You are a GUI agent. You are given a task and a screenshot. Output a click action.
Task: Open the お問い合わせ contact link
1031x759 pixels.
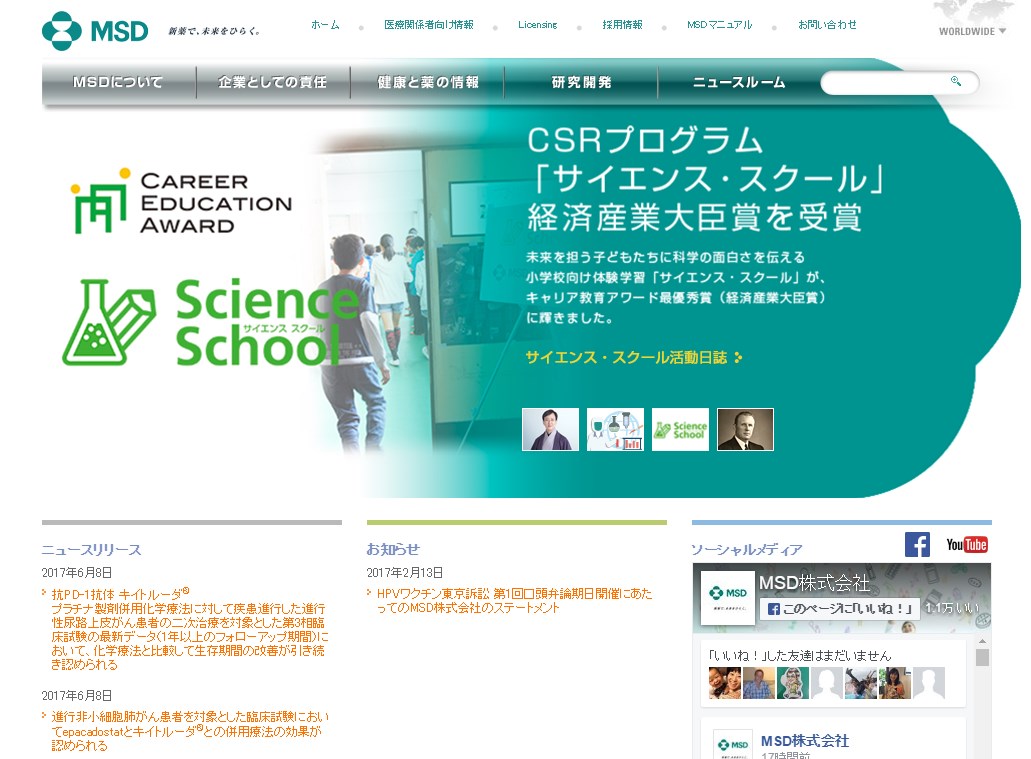coord(827,25)
